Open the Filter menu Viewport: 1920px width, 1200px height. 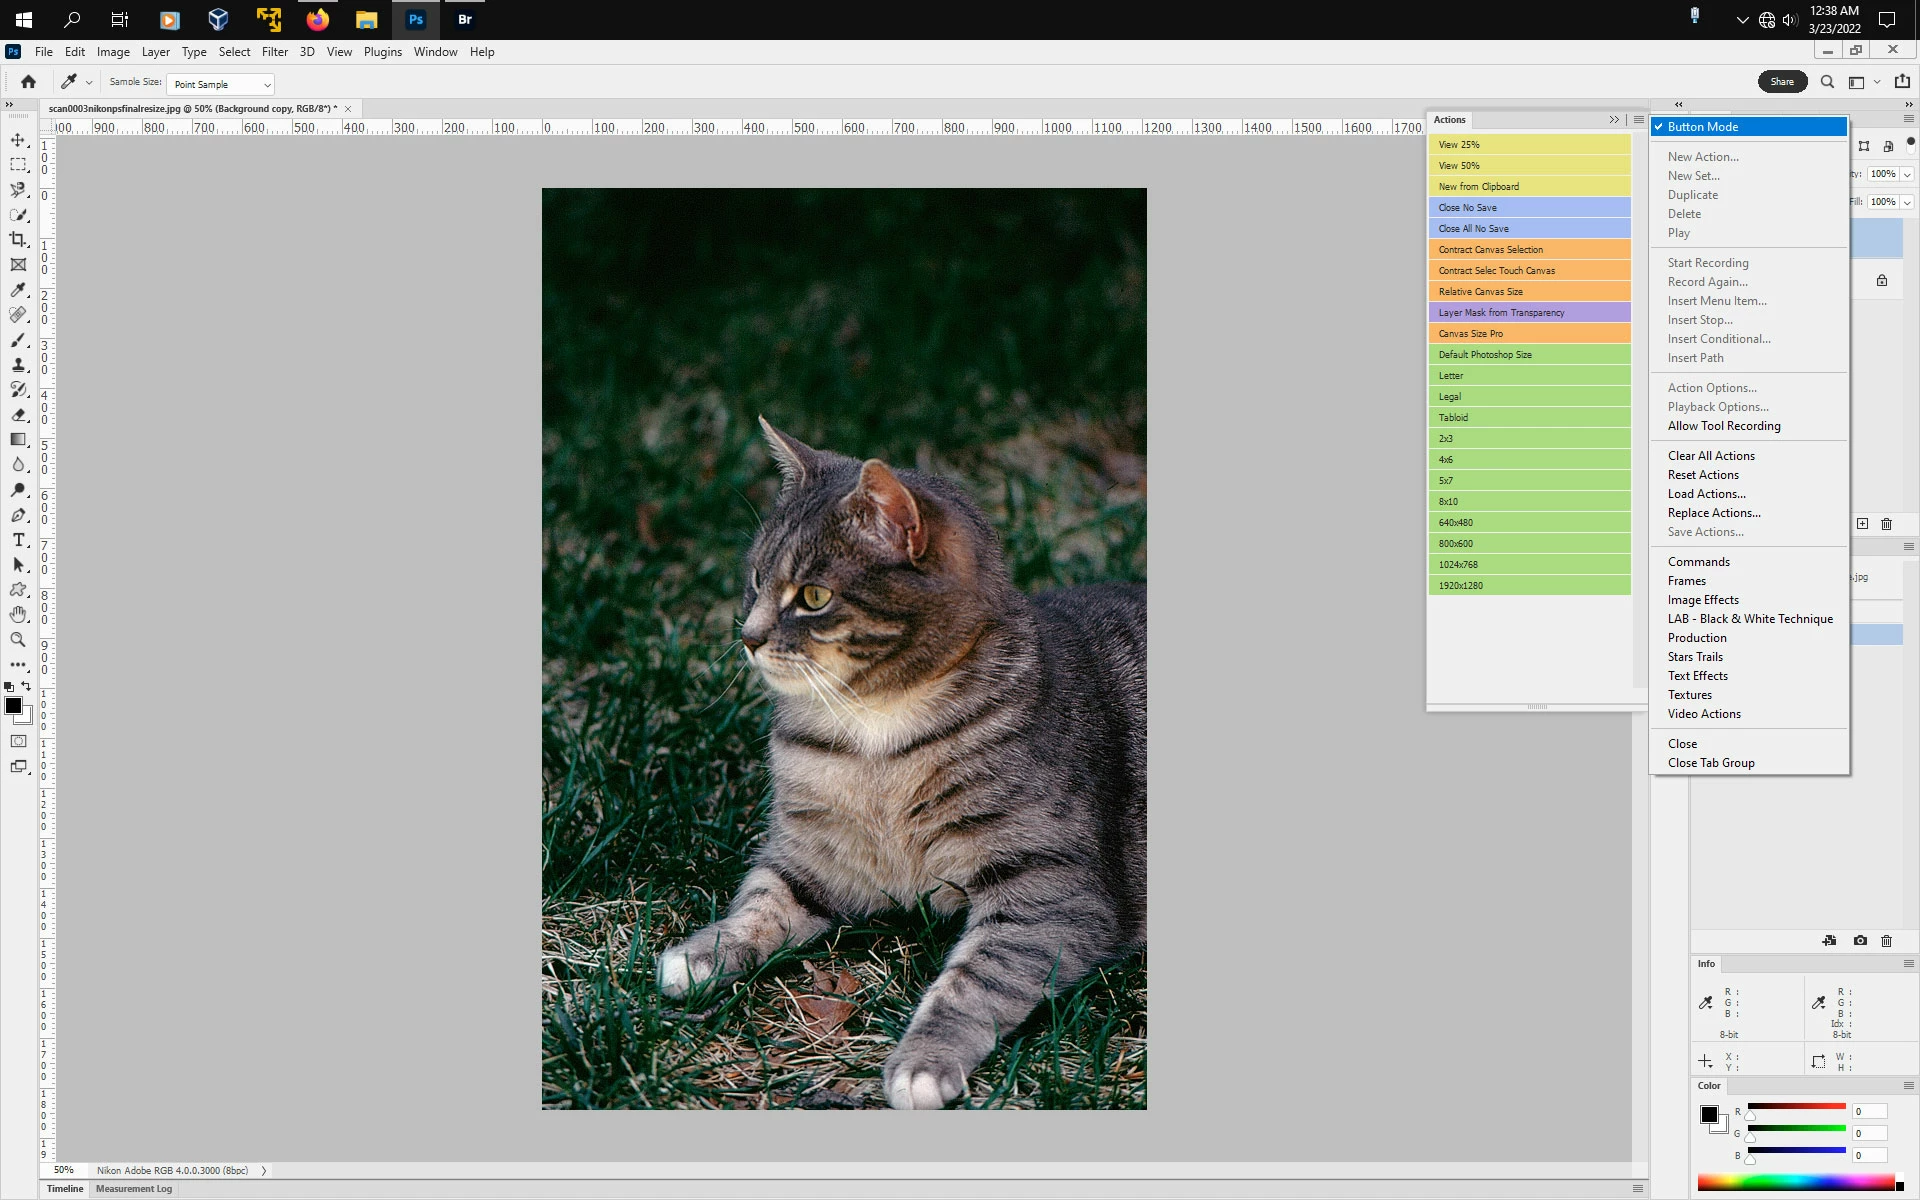(274, 52)
